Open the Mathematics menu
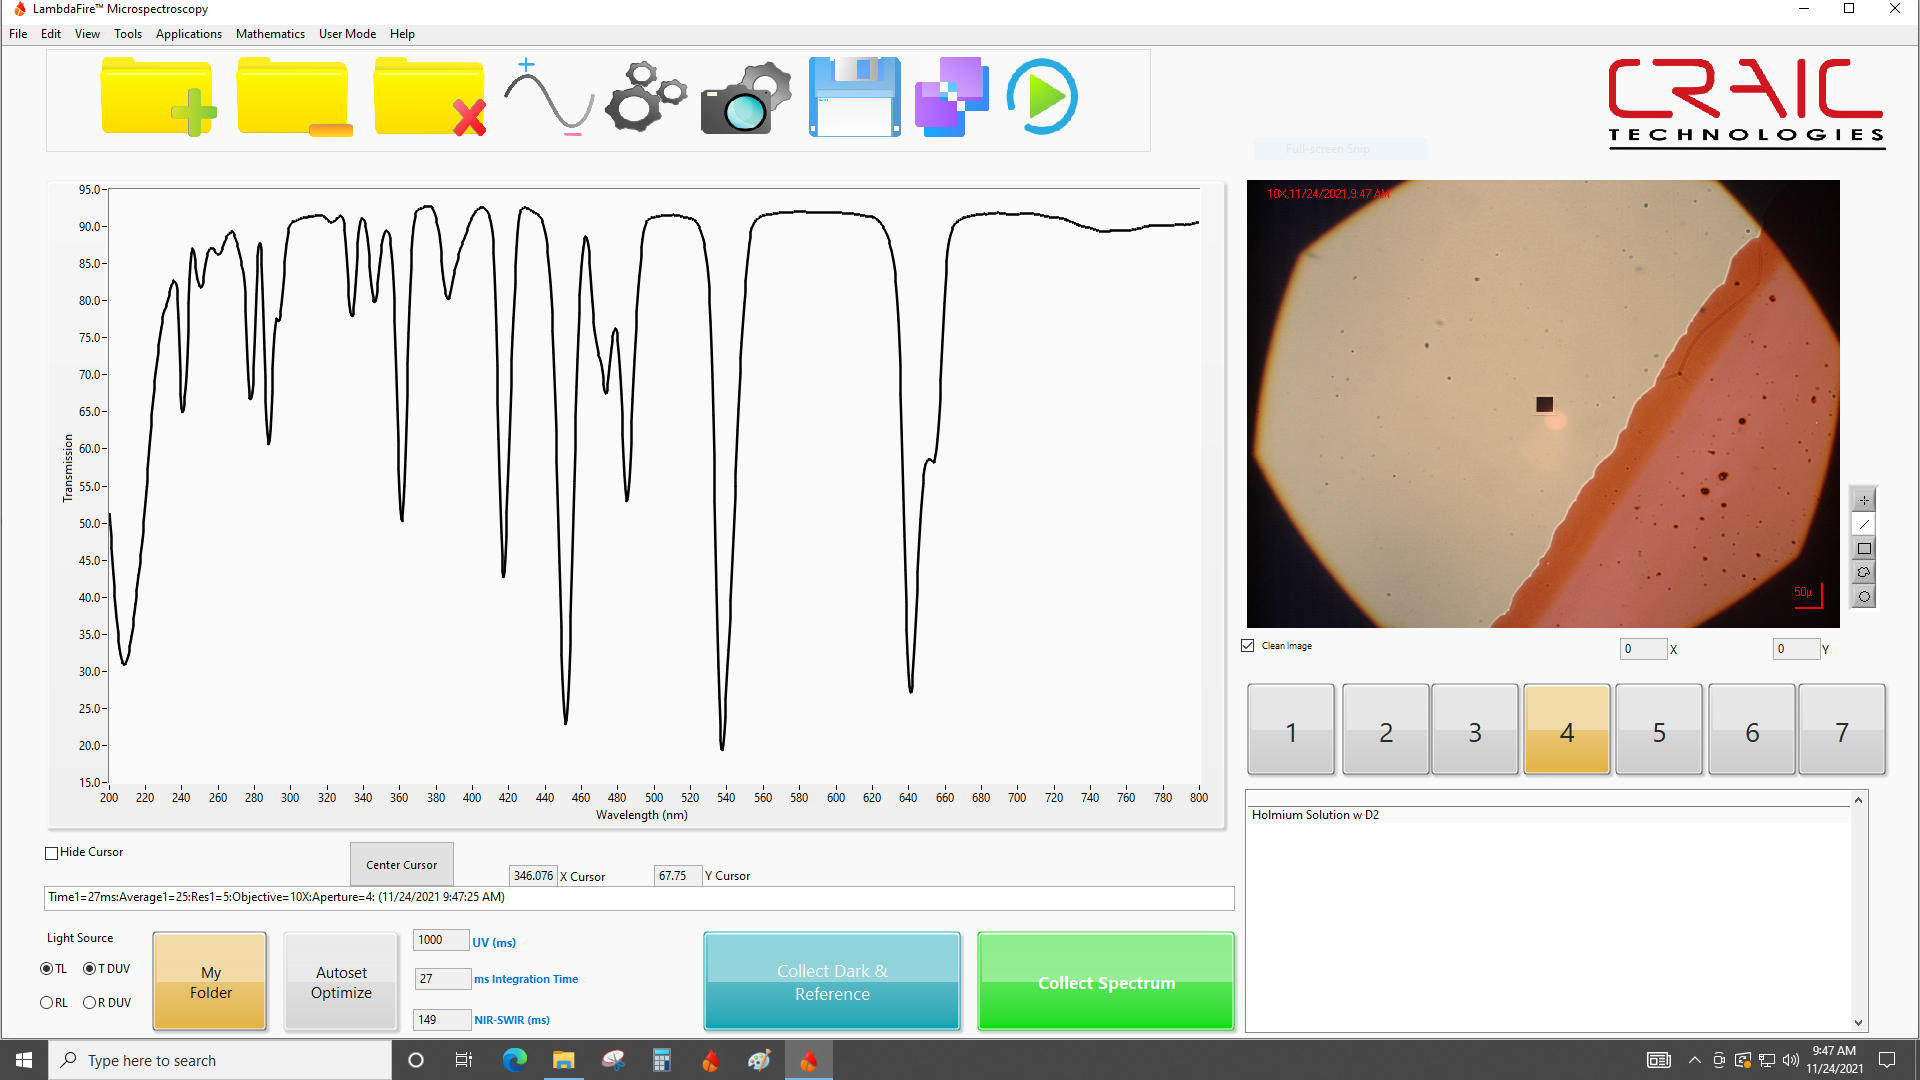1920x1080 pixels. click(270, 33)
